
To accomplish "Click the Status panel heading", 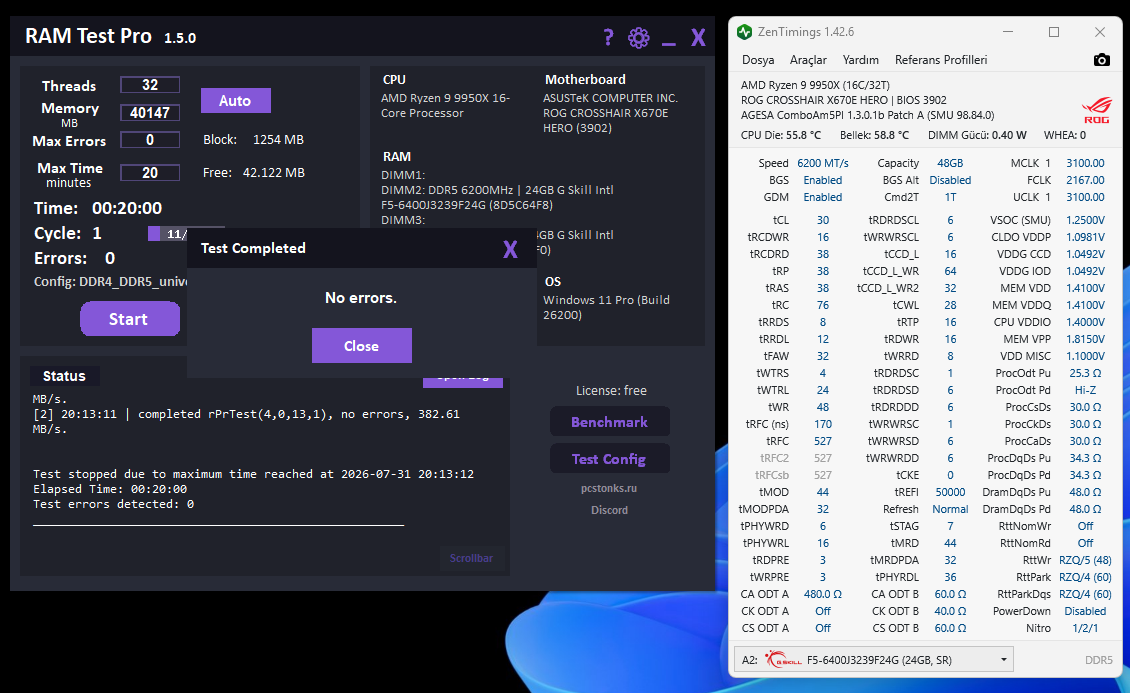I will coord(64,376).
